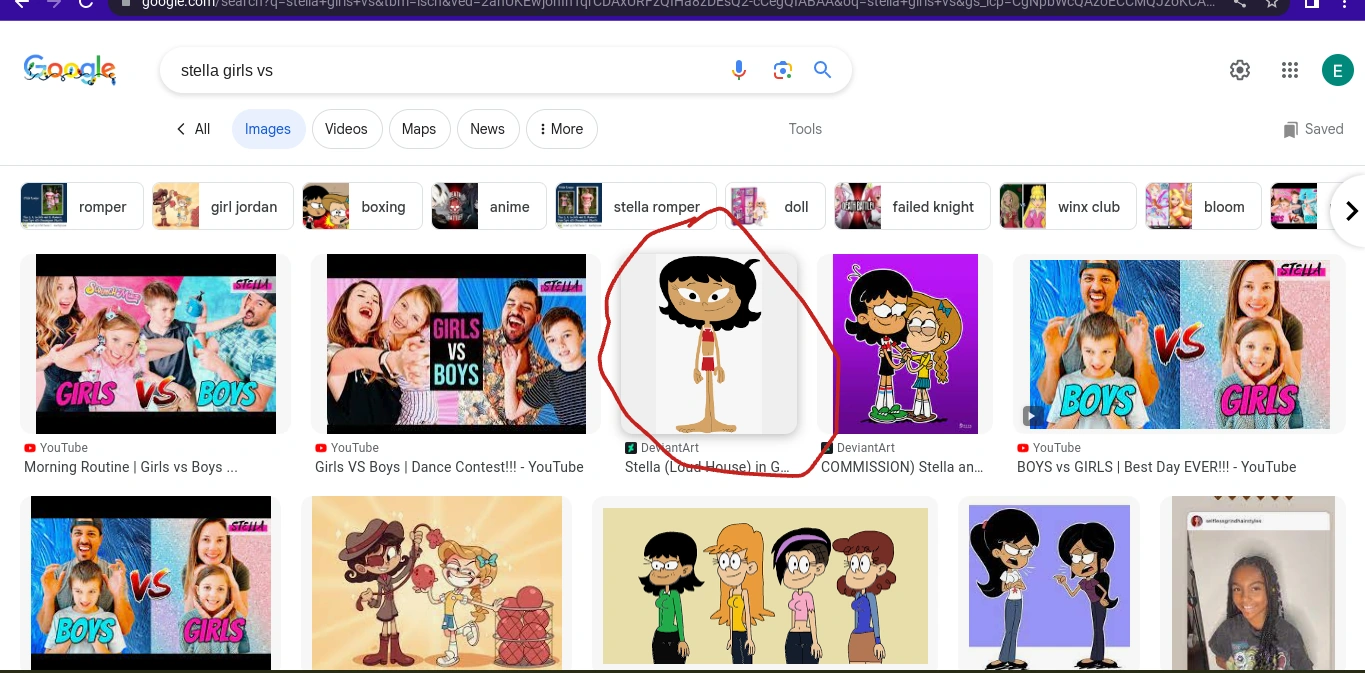
Task: Switch to the News tab
Action: [487, 128]
